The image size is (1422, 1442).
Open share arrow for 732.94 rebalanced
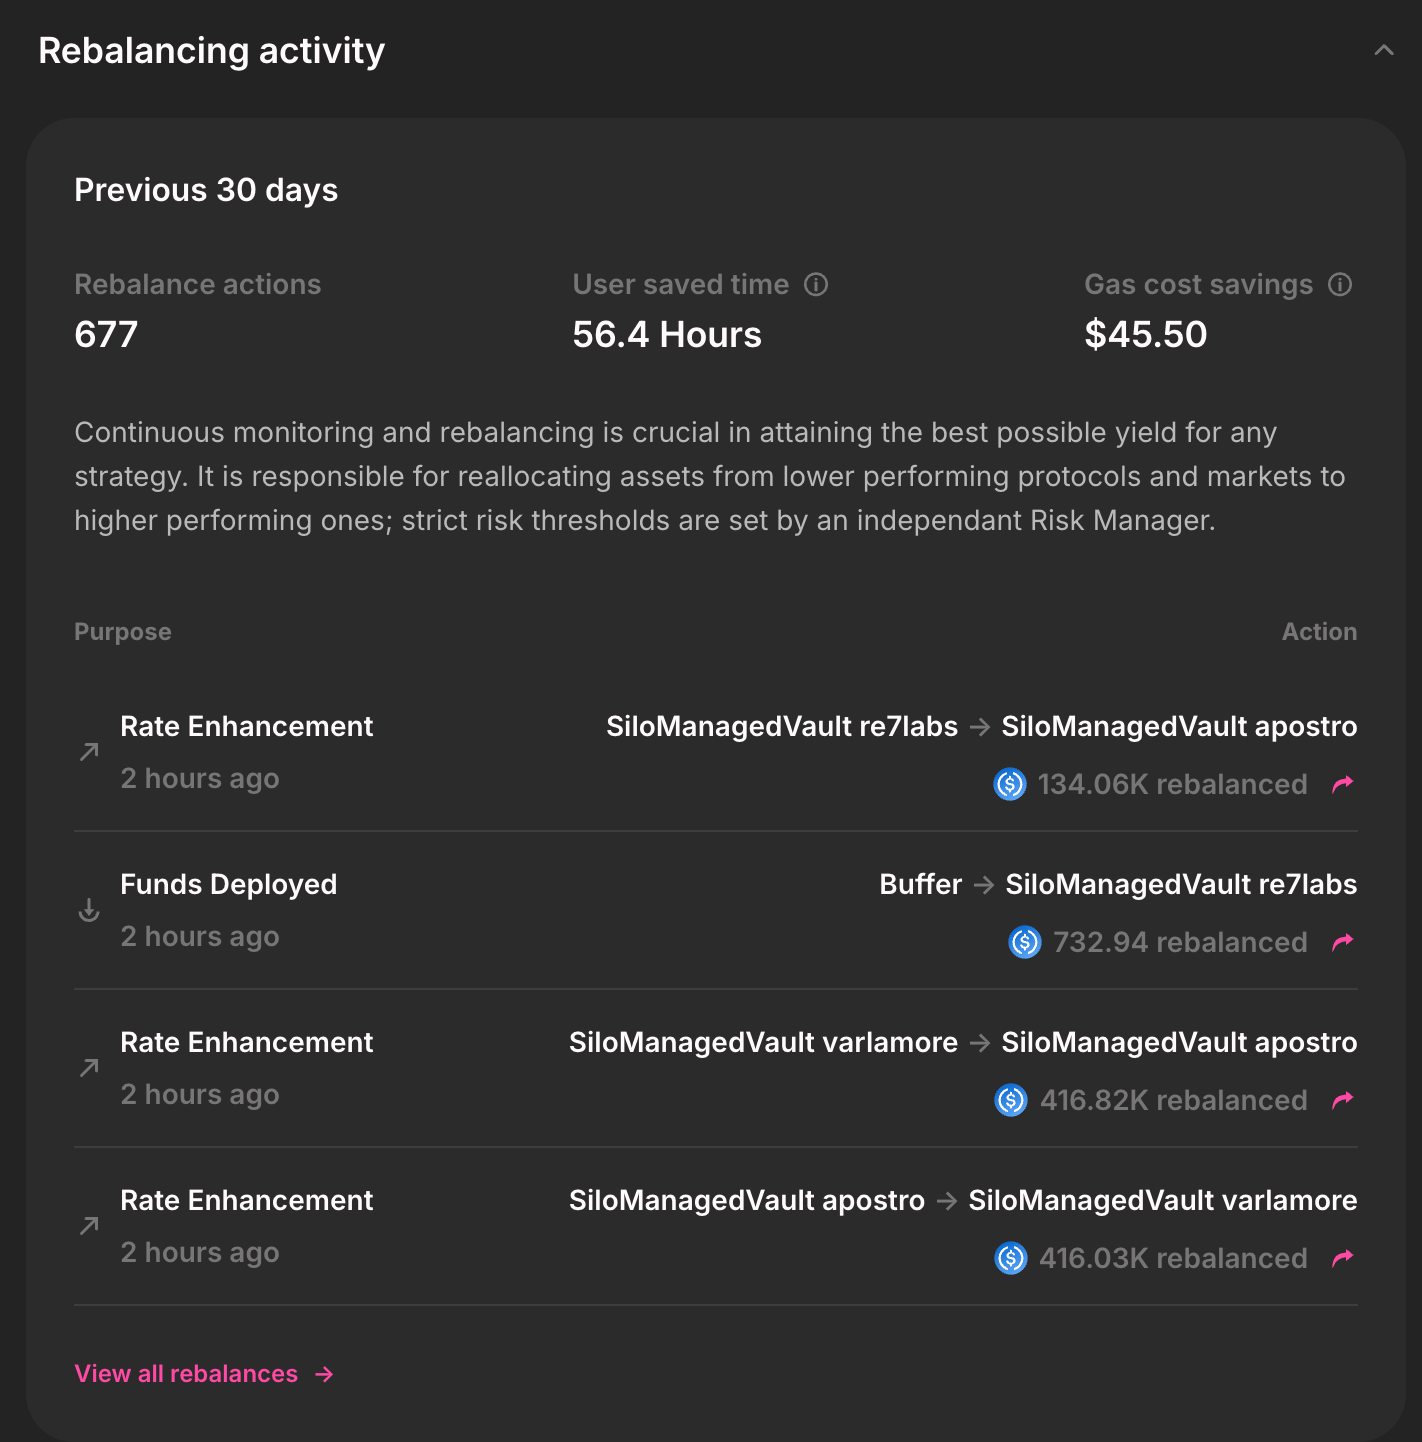point(1343,942)
